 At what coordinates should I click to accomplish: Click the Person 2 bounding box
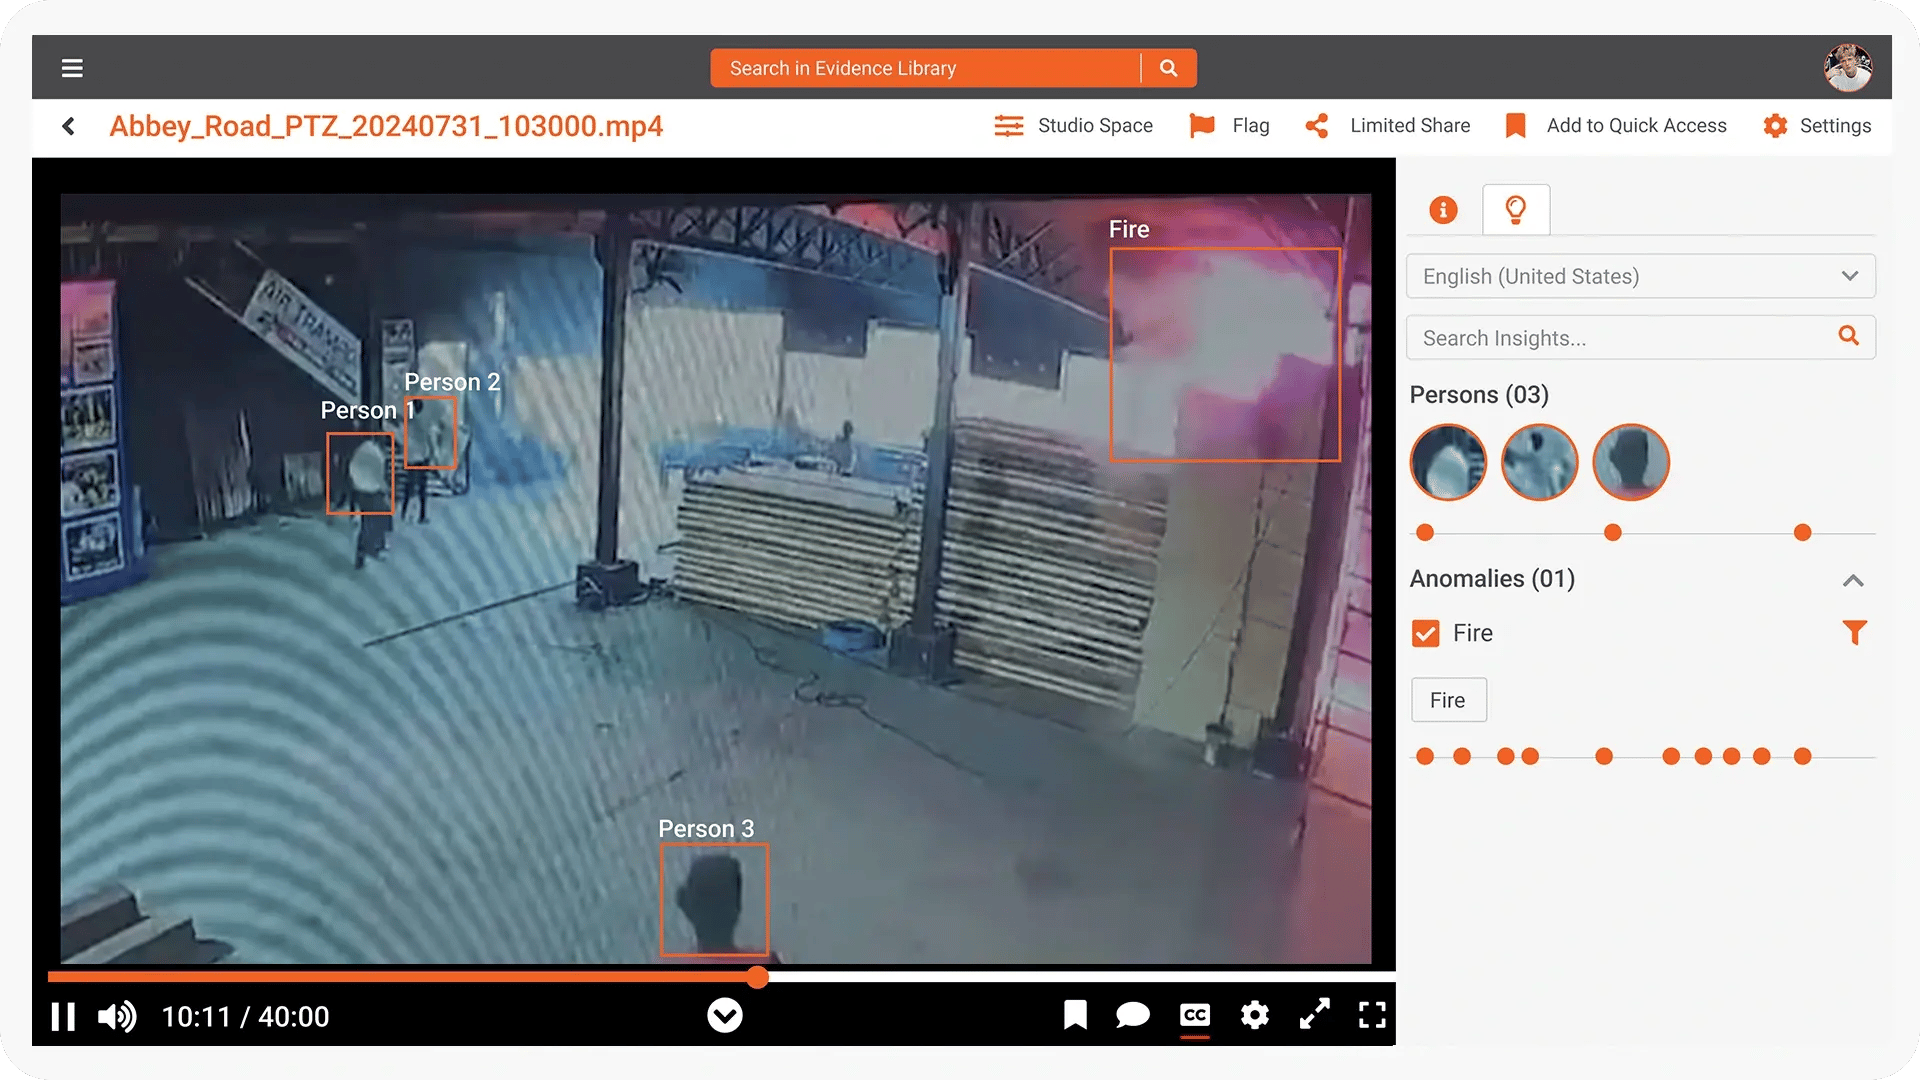(431, 432)
